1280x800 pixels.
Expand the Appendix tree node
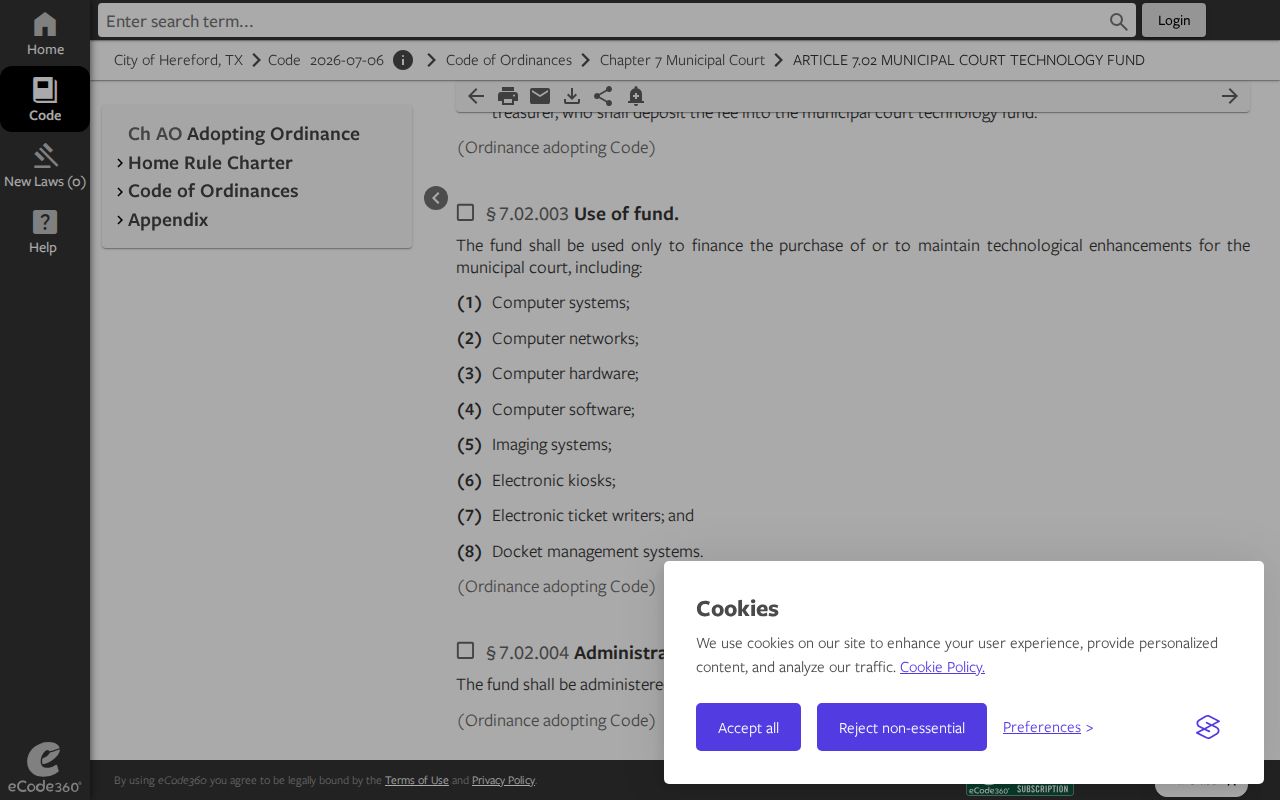120,220
